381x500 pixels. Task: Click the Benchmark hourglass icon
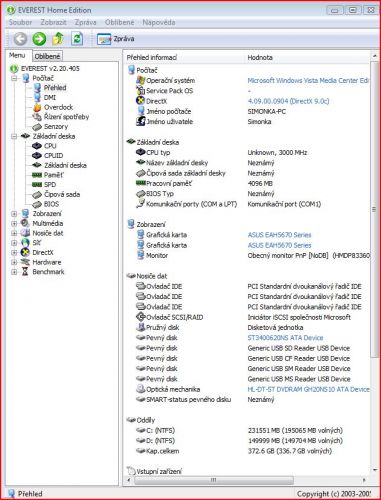(25, 272)
